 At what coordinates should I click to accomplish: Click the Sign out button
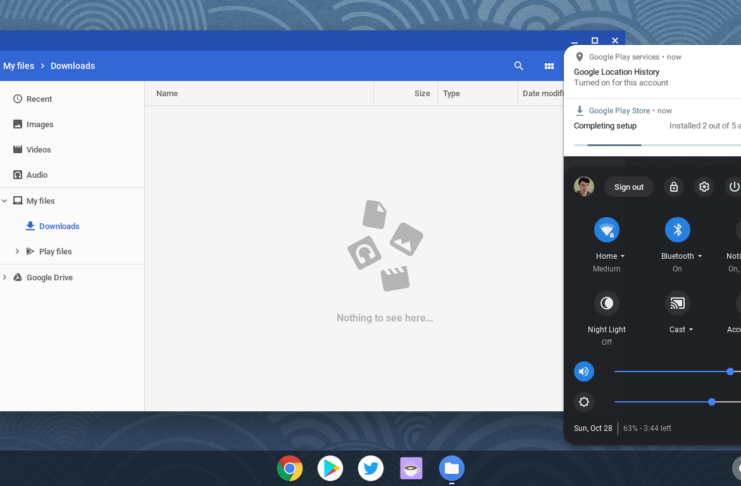click(x=629, y=187)
